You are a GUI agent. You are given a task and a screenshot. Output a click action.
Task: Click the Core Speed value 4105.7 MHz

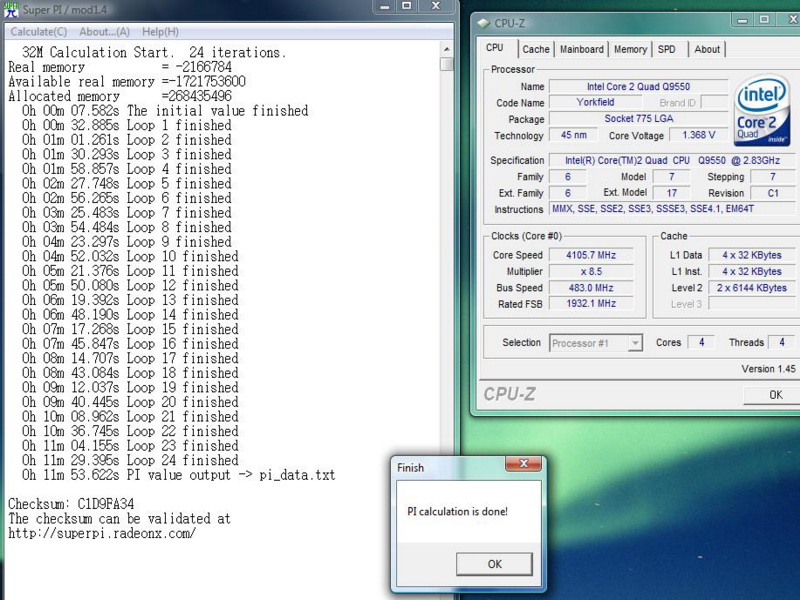pos(591,255)
